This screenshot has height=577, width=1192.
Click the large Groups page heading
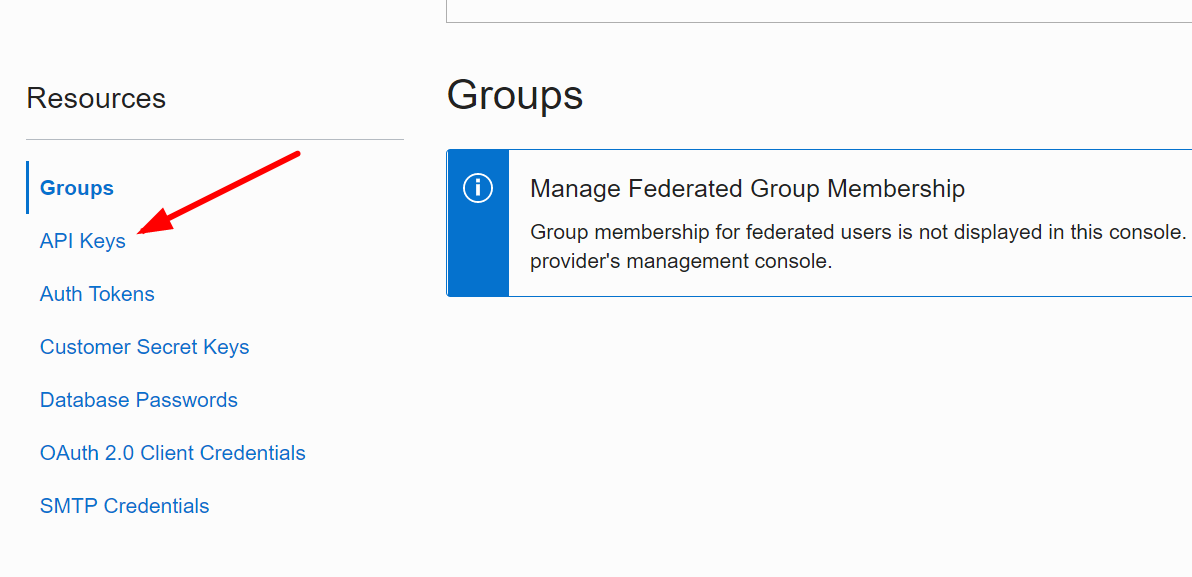pyautogui.click(x=515, y=95)
